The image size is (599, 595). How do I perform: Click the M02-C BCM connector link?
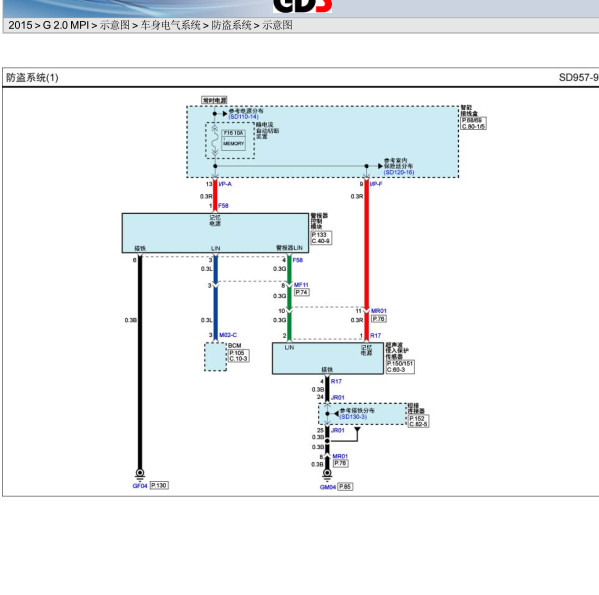(x=228, y=335)
